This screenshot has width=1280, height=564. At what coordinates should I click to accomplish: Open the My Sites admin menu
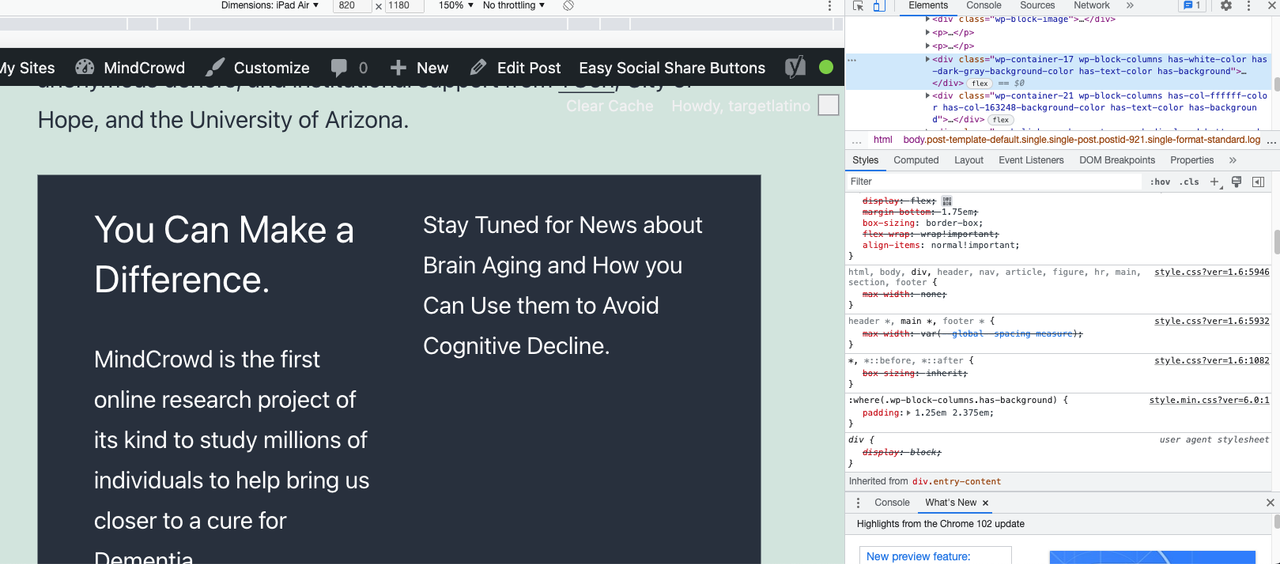click(27, 68)
